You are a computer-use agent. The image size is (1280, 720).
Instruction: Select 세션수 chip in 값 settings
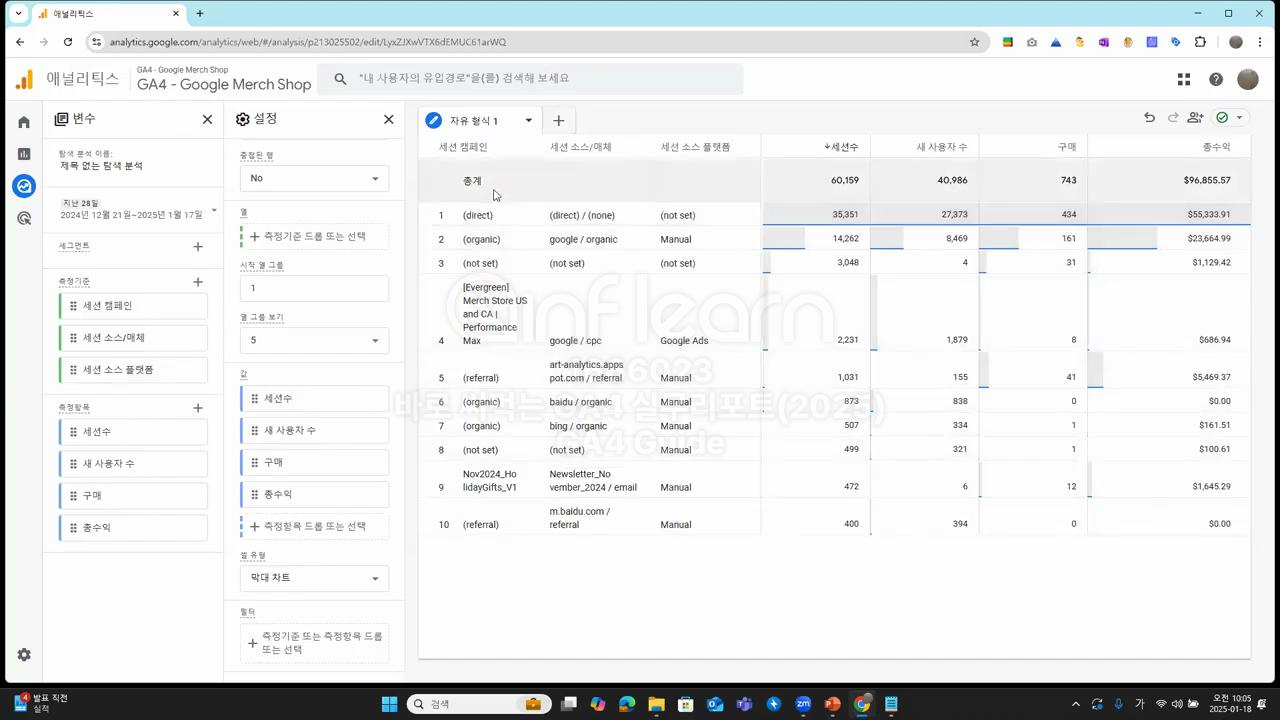point(314,398)
